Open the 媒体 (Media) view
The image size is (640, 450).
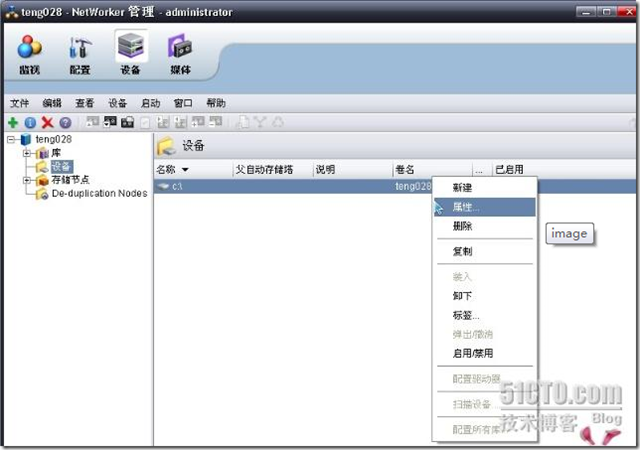(x=180, y=55)
